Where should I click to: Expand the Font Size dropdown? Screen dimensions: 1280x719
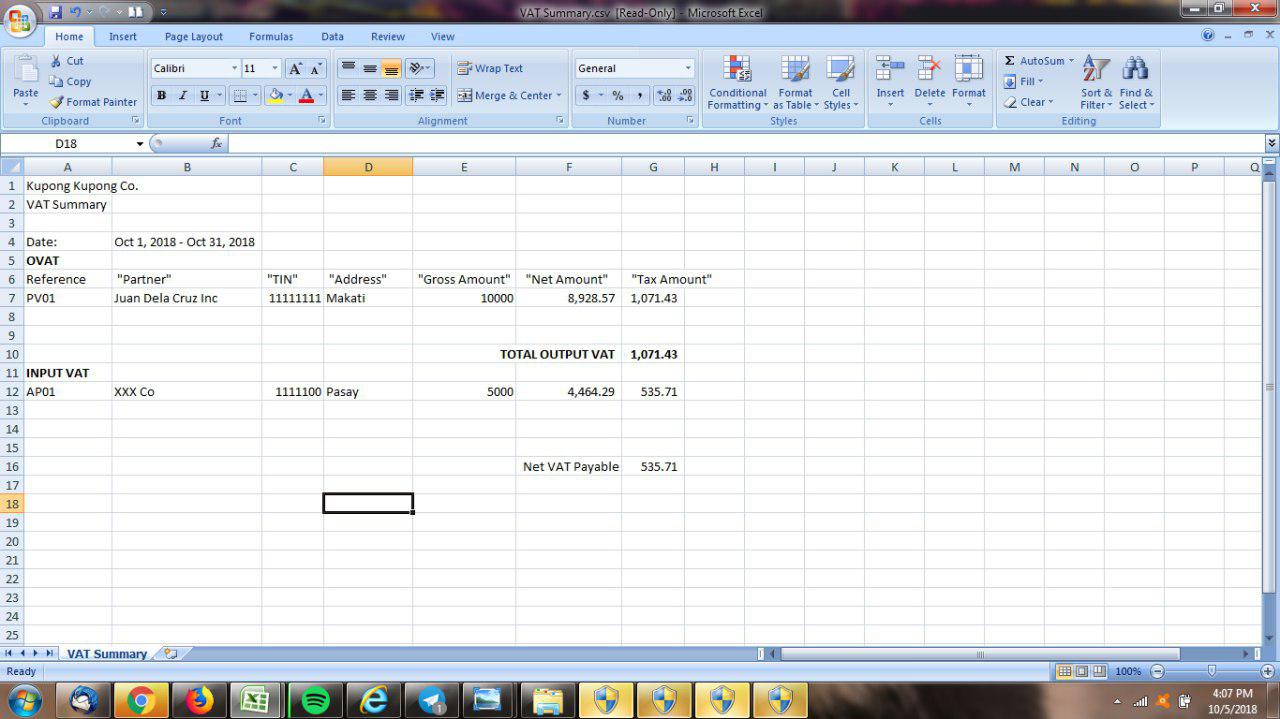tap(273, 68)
